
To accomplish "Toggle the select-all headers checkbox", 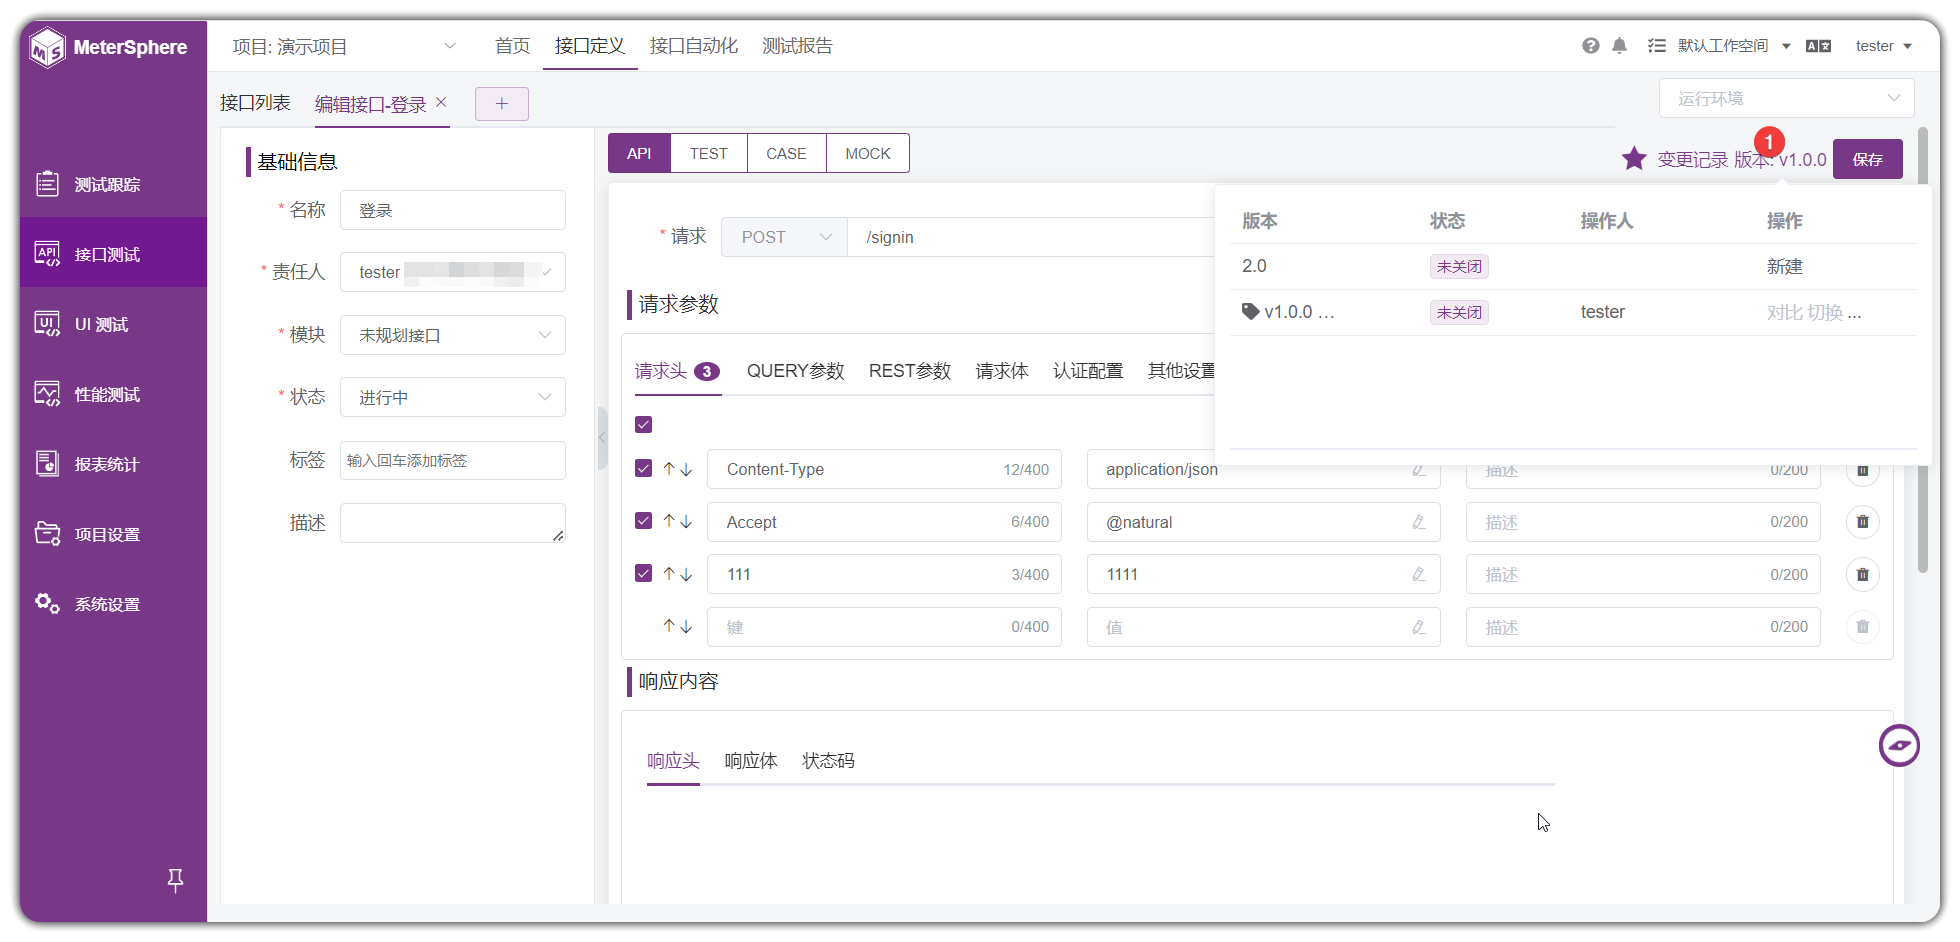I will pyautogui.click(x=643, y=425).
